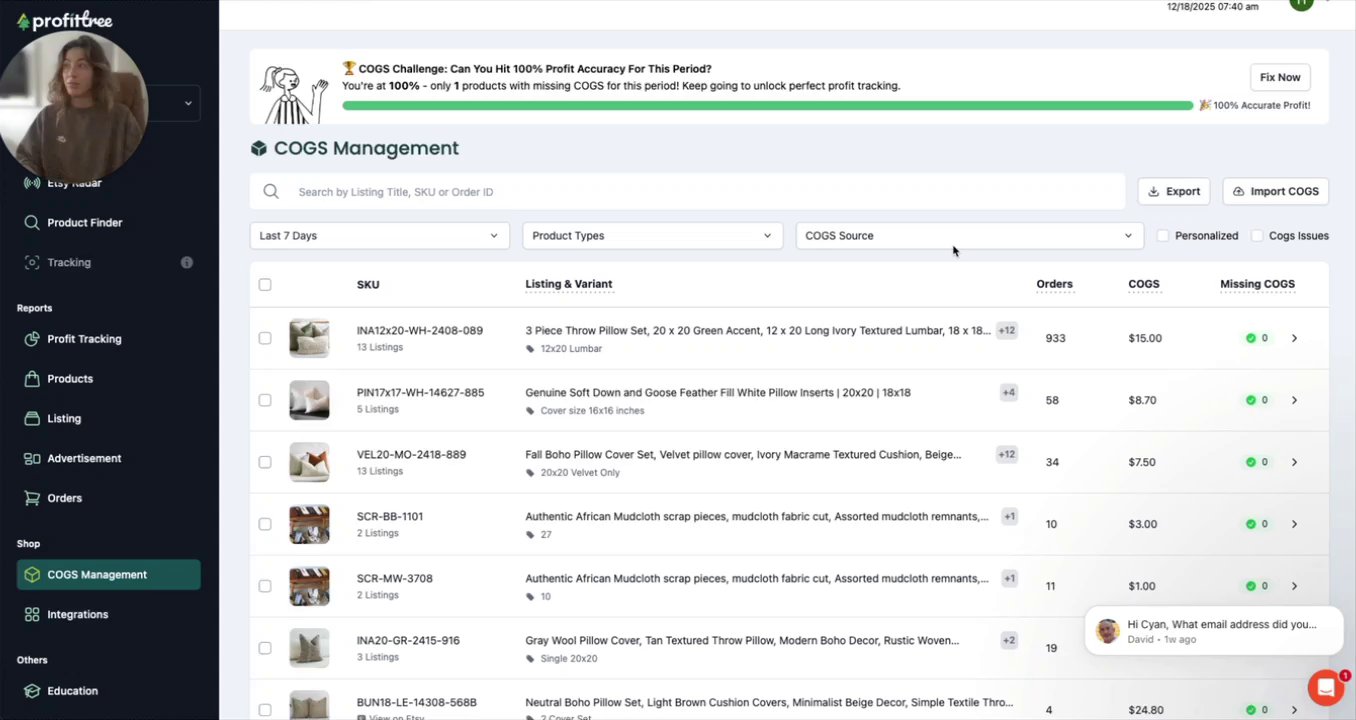
Task: Click the Profit Tree logo
Action: coord(67,21)
